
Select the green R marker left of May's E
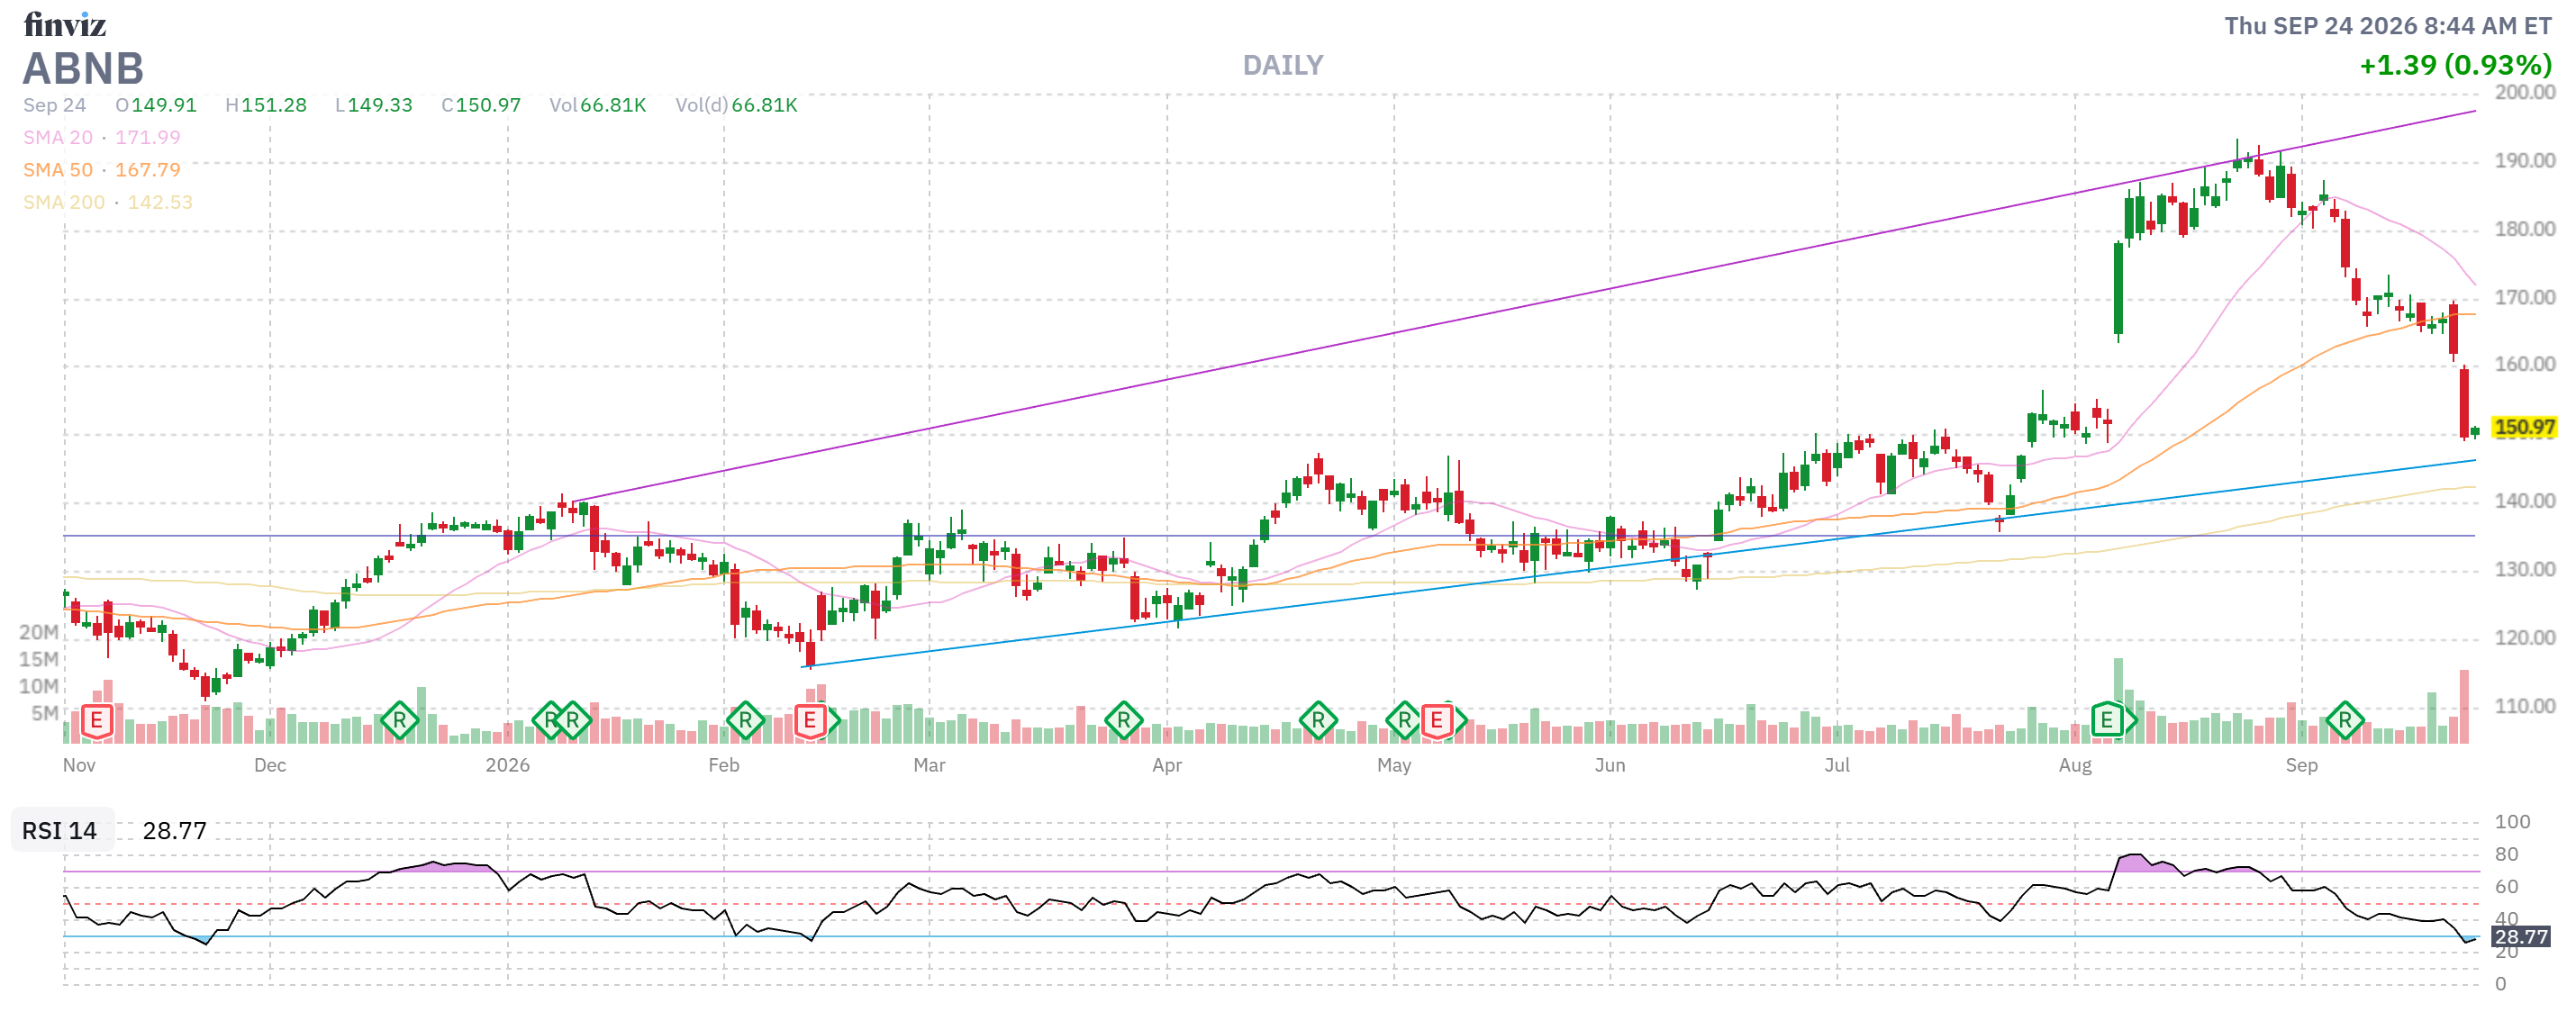[x=1404, y=720]
